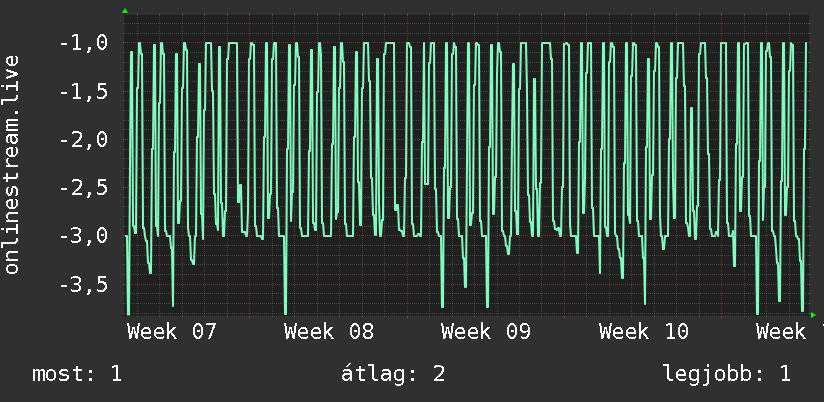Click the "Week 08" x-axis label
Screen dimensions: 824x402
click(328, 332)
